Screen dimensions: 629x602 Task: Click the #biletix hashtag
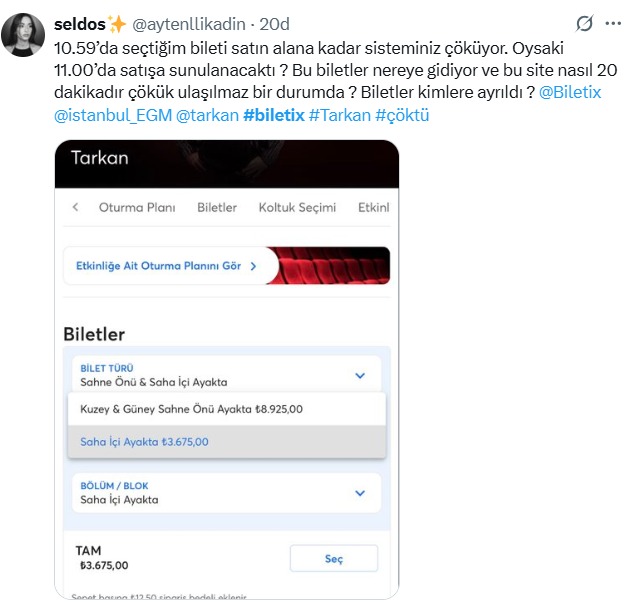(x=273, y=116)
